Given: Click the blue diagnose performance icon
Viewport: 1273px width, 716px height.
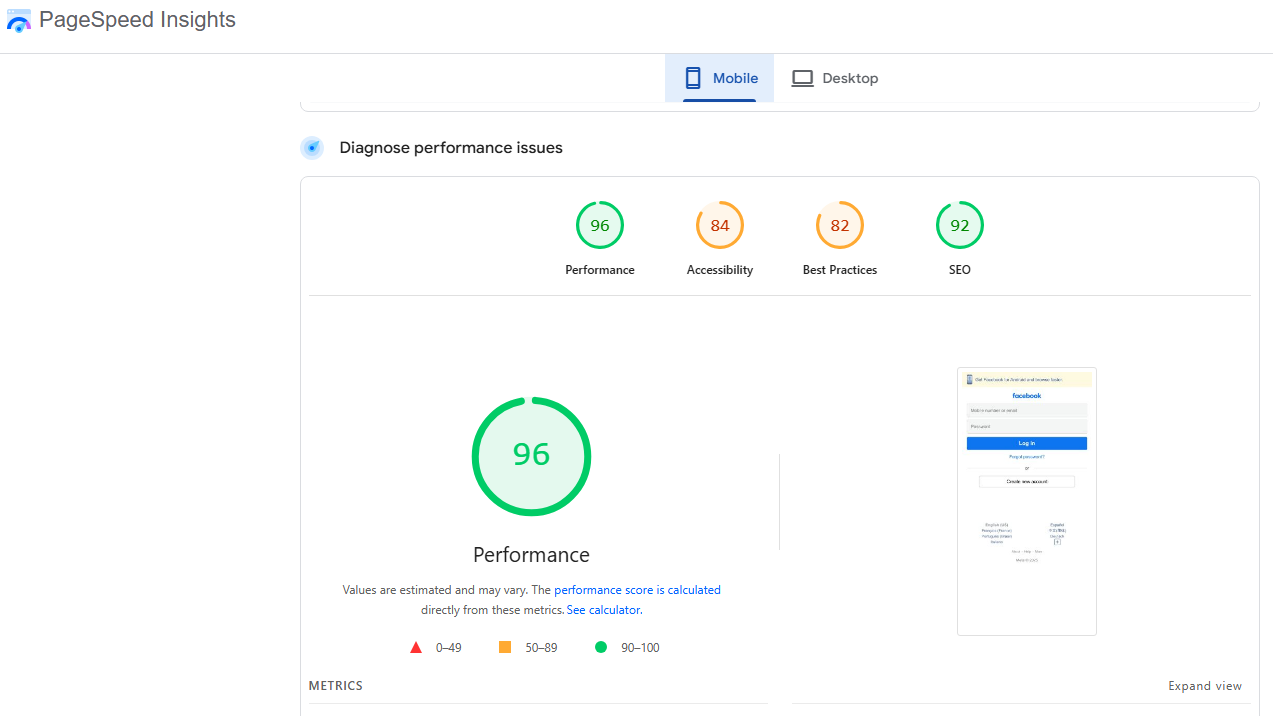Looking at the screenshot, I should pos(312,148).
